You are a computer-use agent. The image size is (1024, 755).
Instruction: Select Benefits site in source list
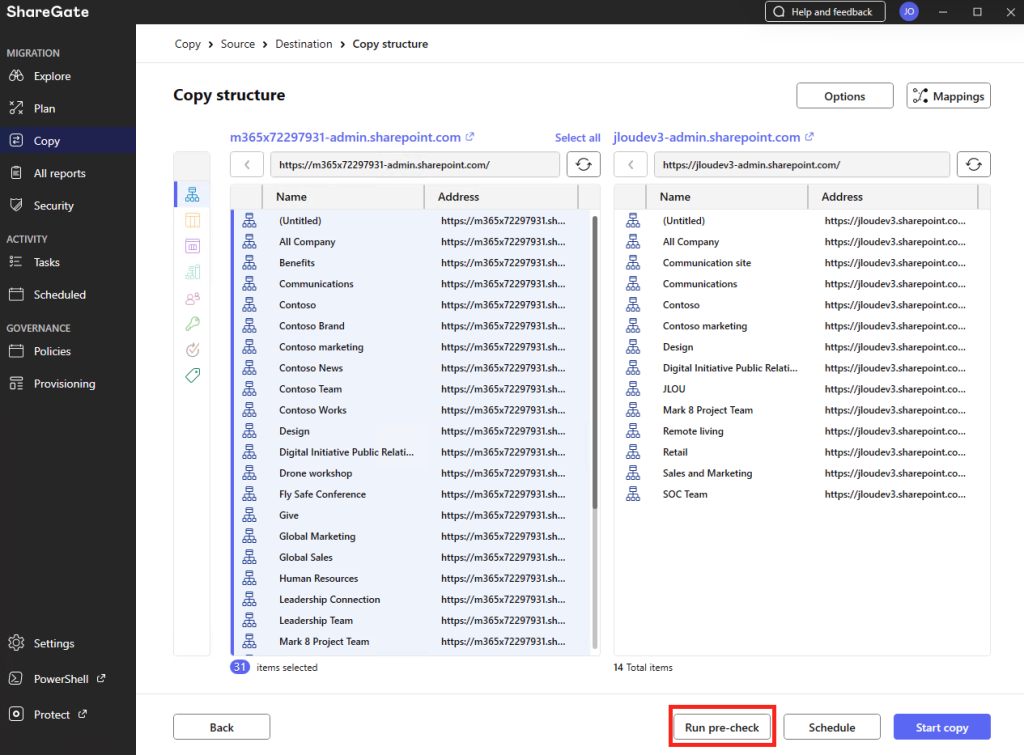coord(411,263)
